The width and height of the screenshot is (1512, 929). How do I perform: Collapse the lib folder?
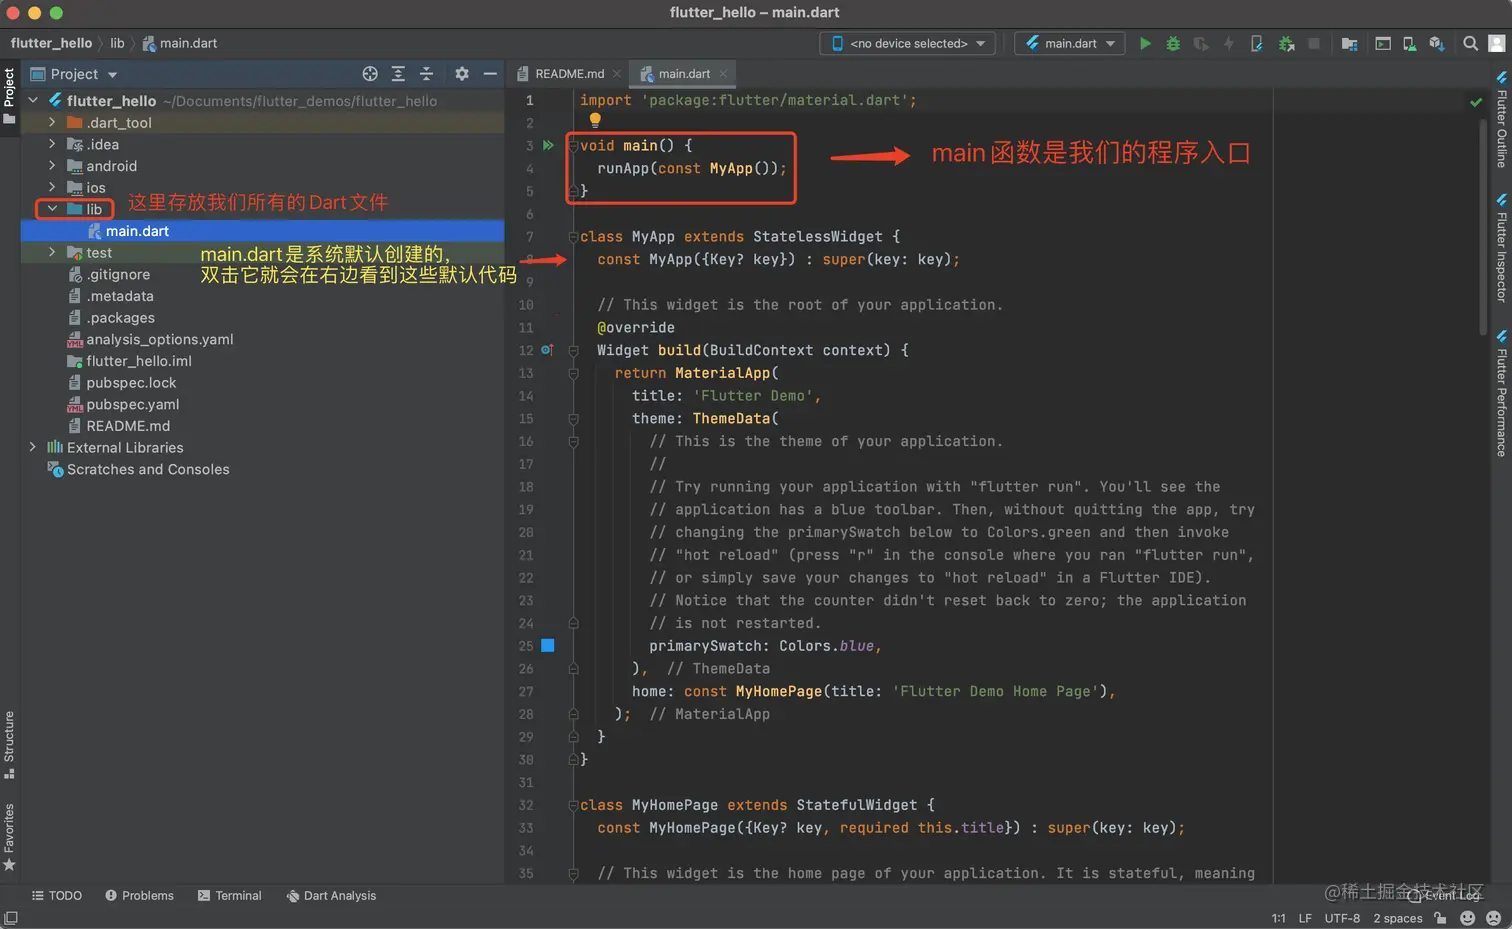pyautogui.click(x=52, y=209)
